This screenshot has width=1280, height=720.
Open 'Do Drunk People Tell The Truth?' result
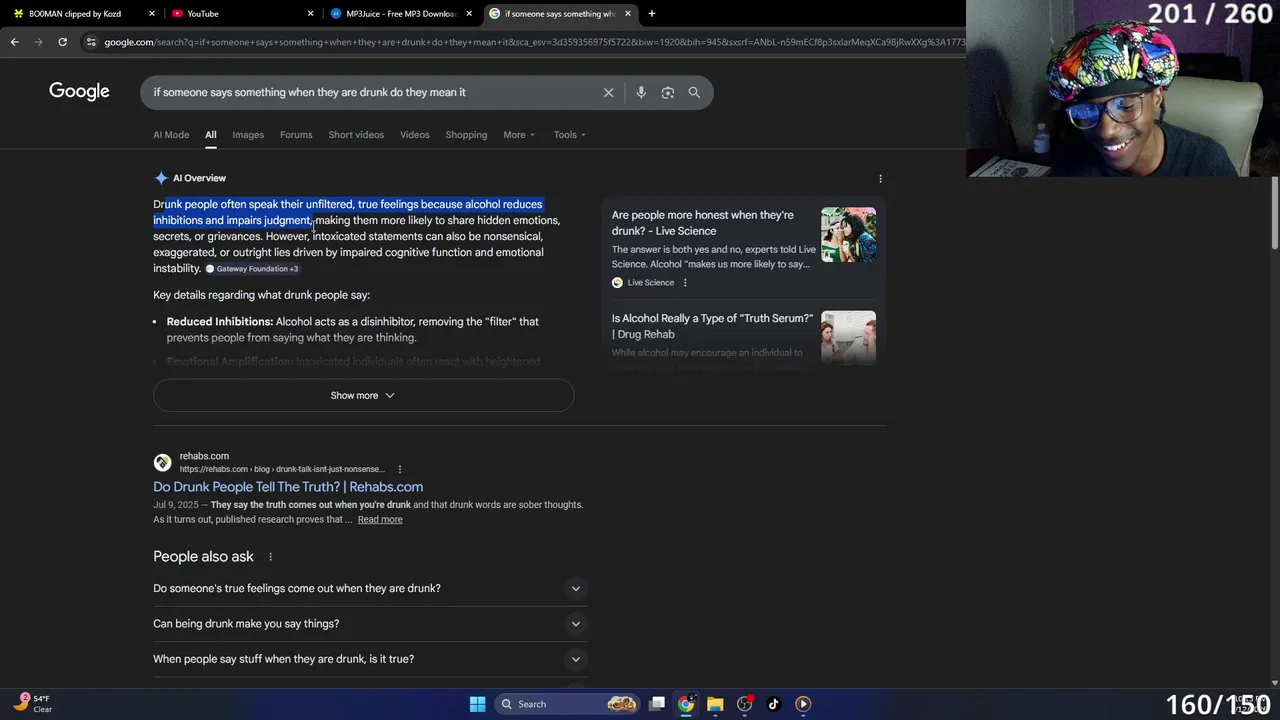[288, 487]
